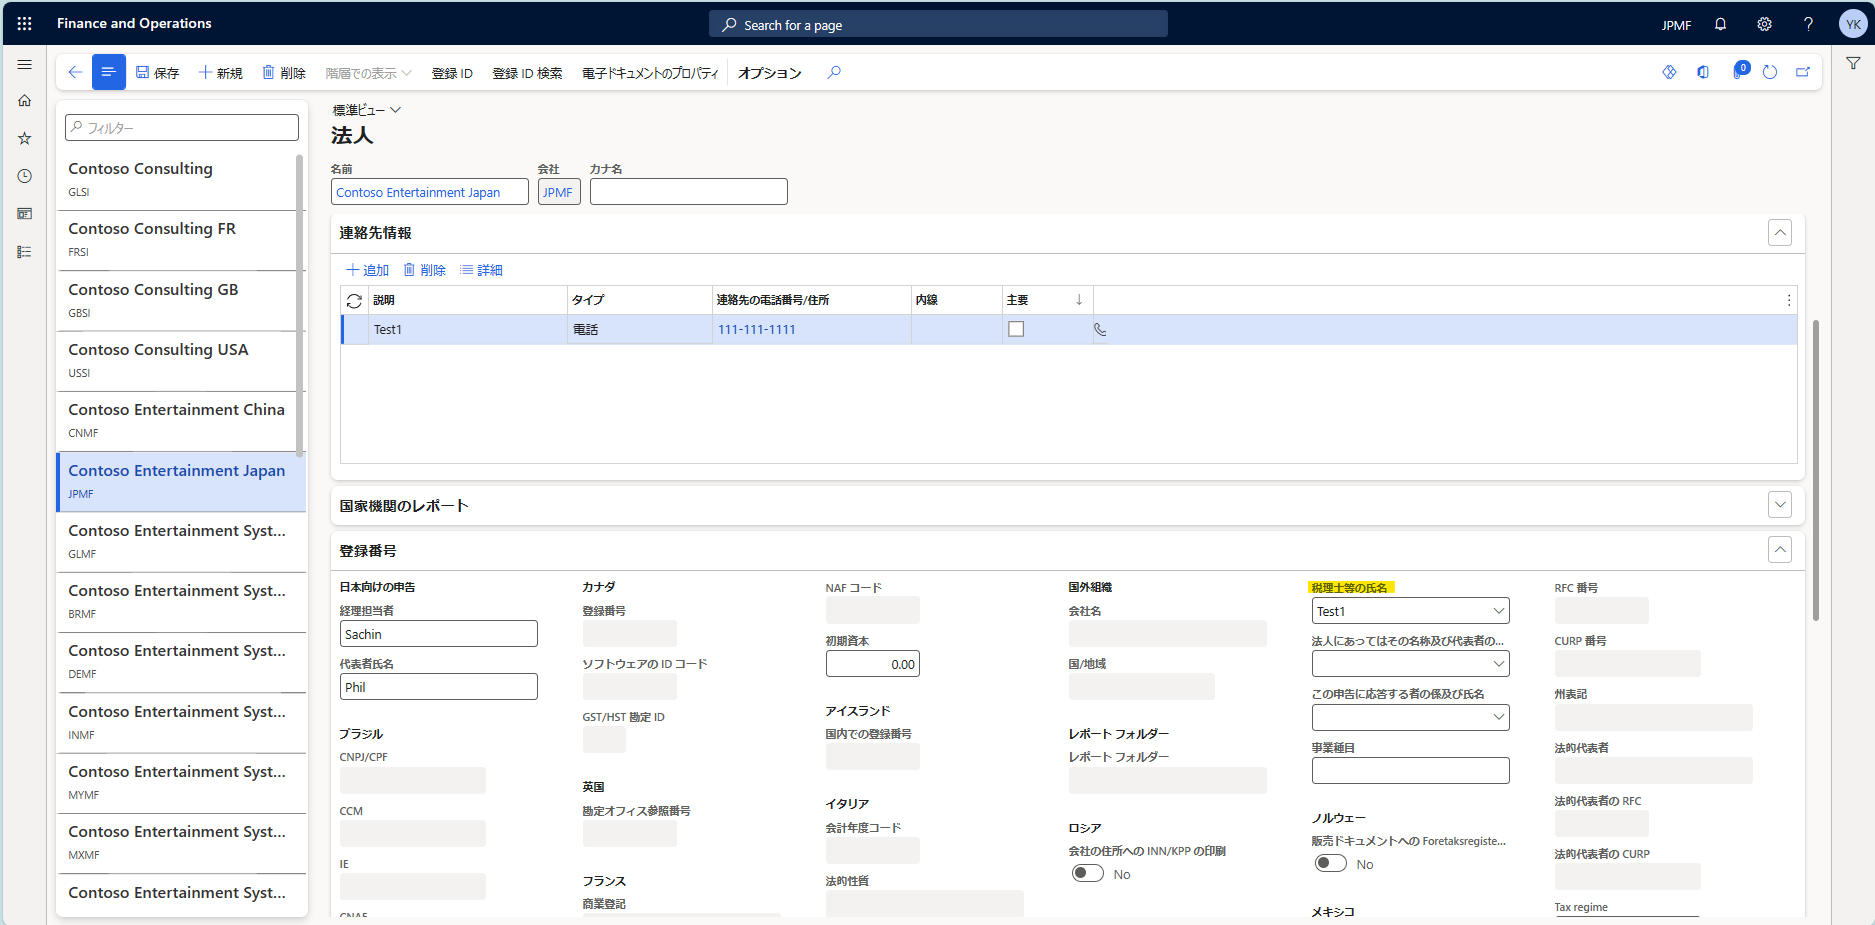
Task: Click the フィルター filter field
Action: [182, 128]
